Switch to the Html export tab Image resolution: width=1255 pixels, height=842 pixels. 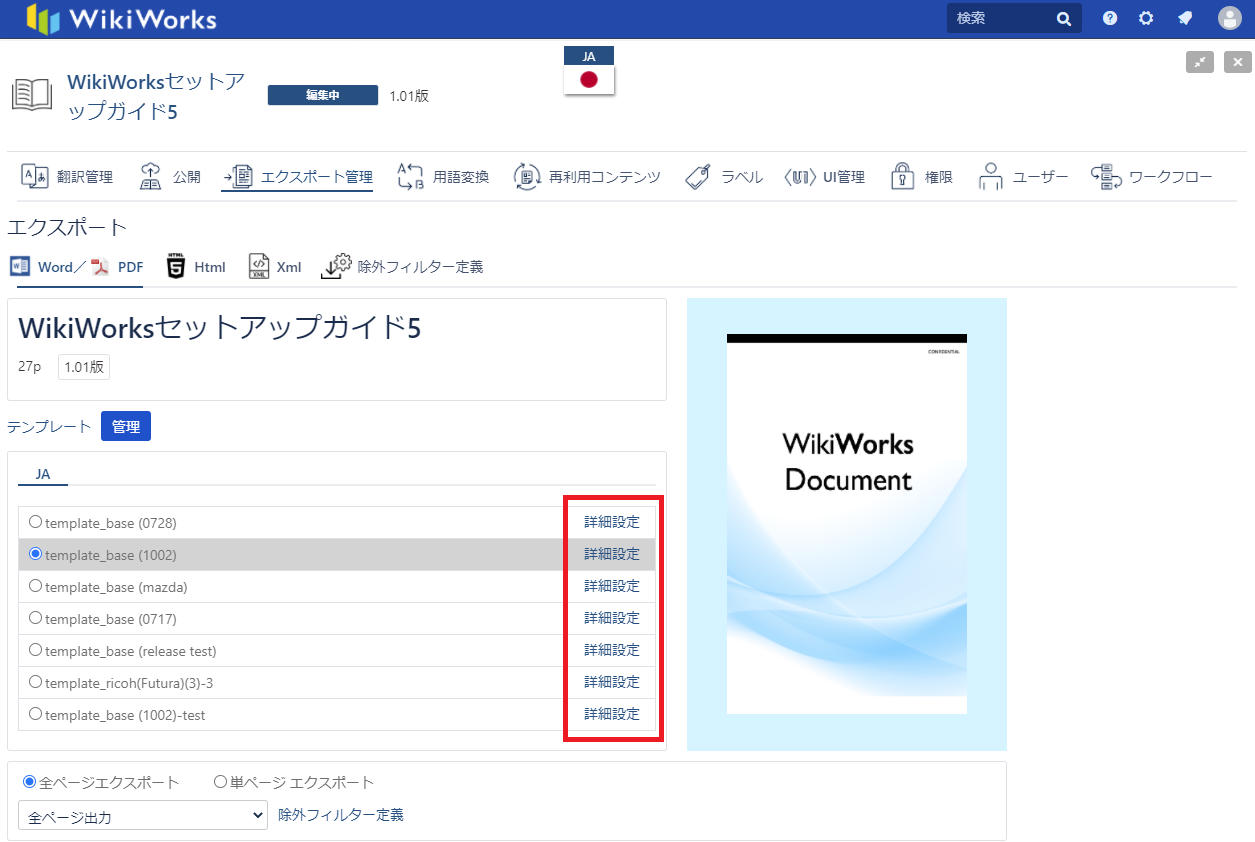tap(196, 267)
